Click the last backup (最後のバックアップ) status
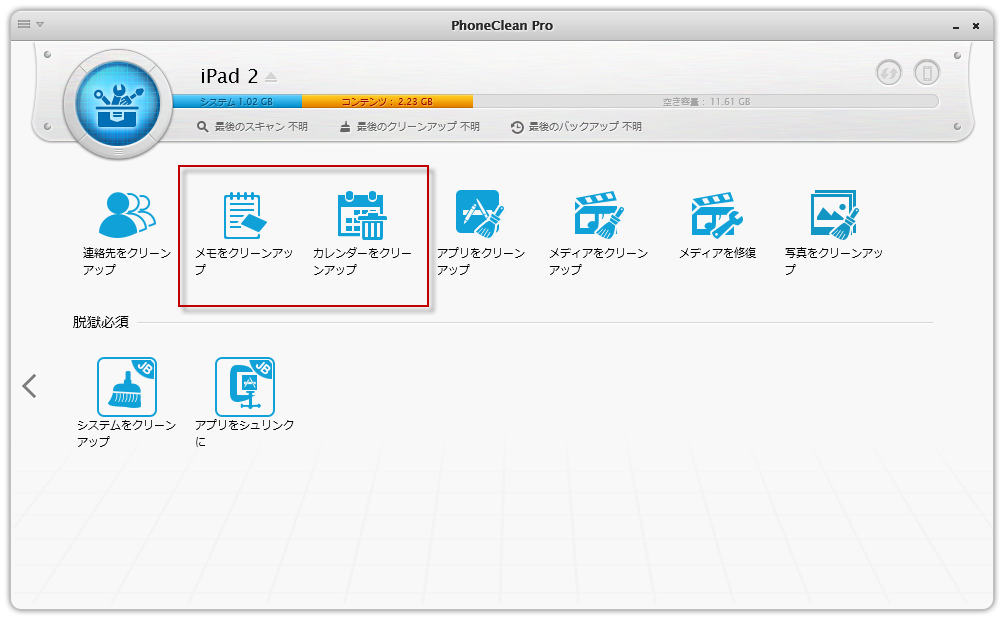The height and width of the screenshot is (620, 1004). pos(576,127)
